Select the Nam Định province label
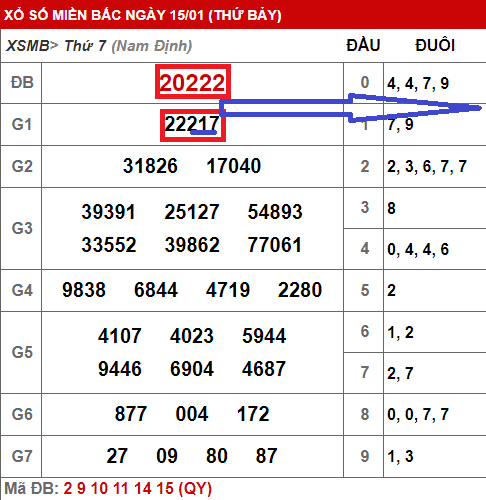The height and width of the screenshot is (500, 486). click(152, 46)
